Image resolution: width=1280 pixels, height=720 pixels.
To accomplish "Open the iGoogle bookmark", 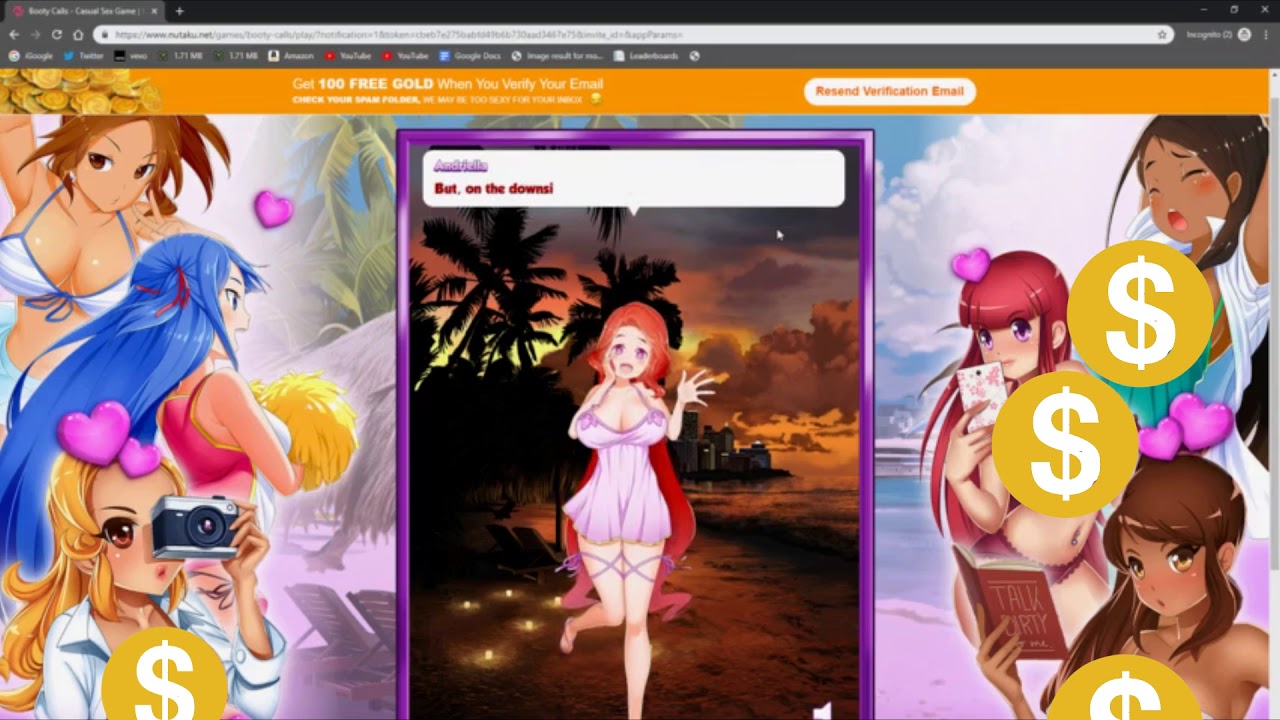I will [31, 56].
